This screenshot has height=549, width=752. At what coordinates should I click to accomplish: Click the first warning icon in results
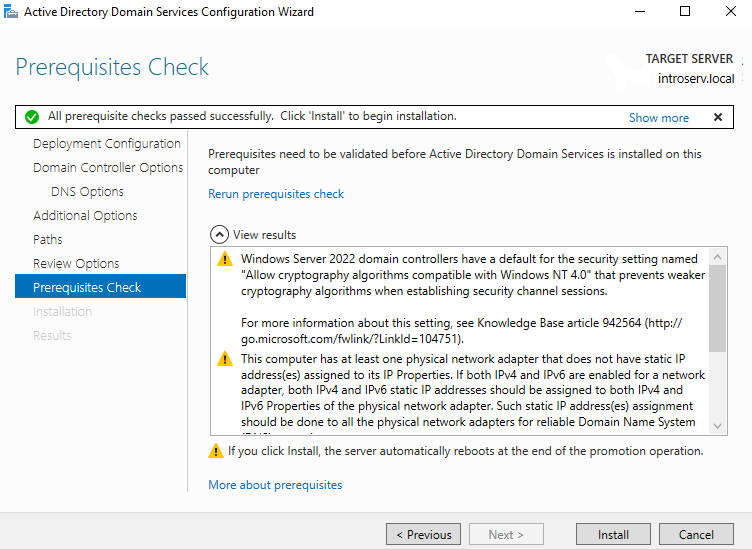pos(225,260)
